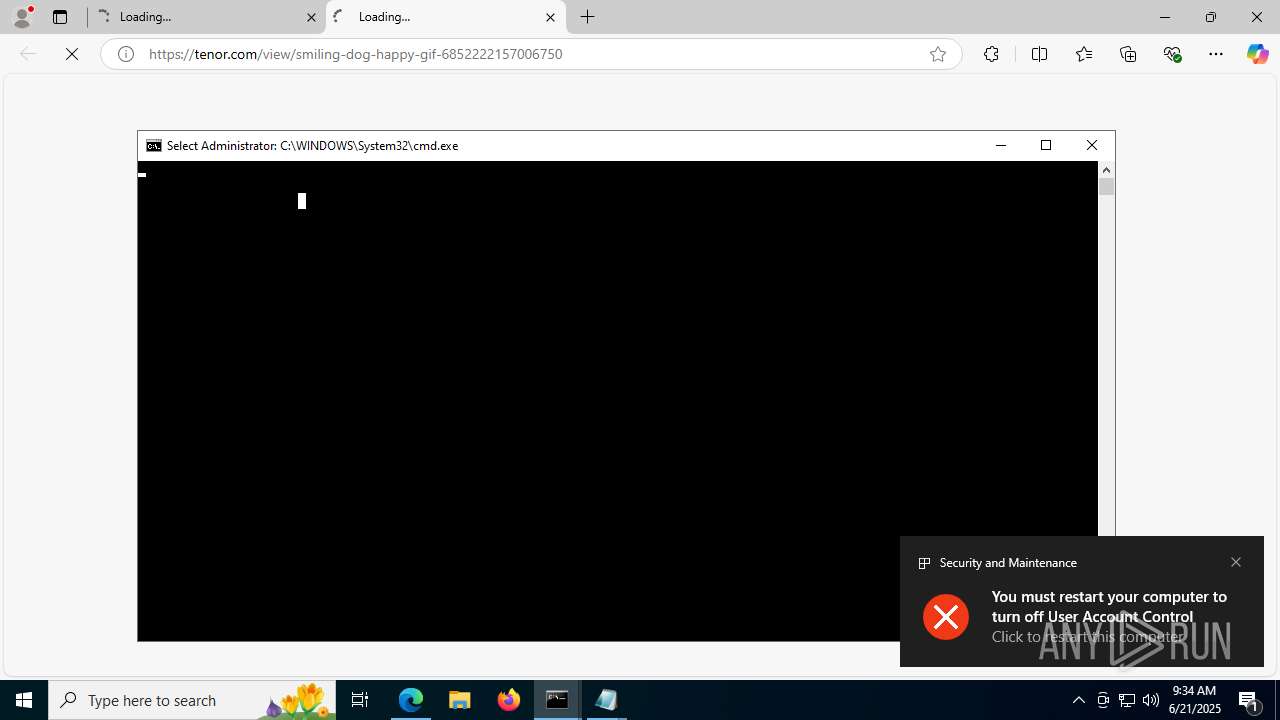Open Microsoft Edge from the taskbar

tap(411, 700)
